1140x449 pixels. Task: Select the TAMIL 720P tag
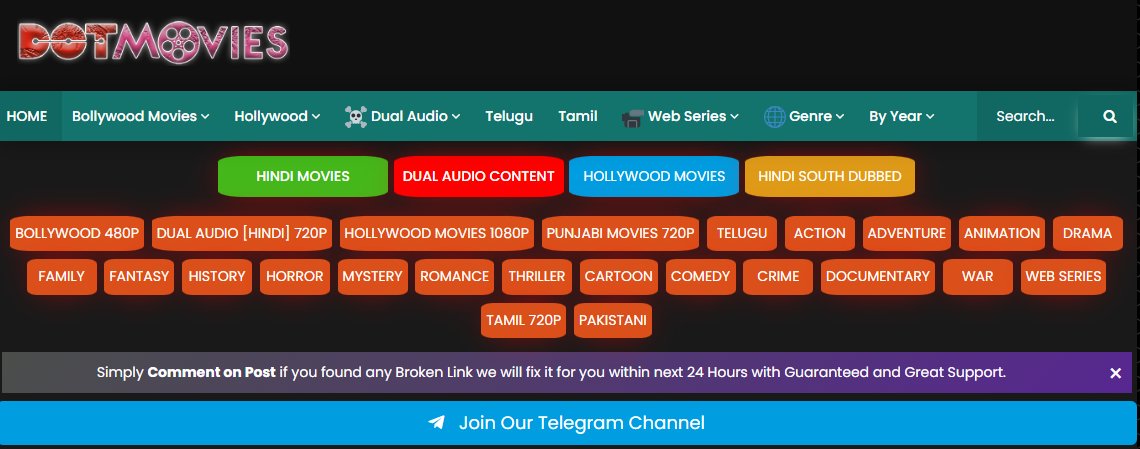click(523, 320)
